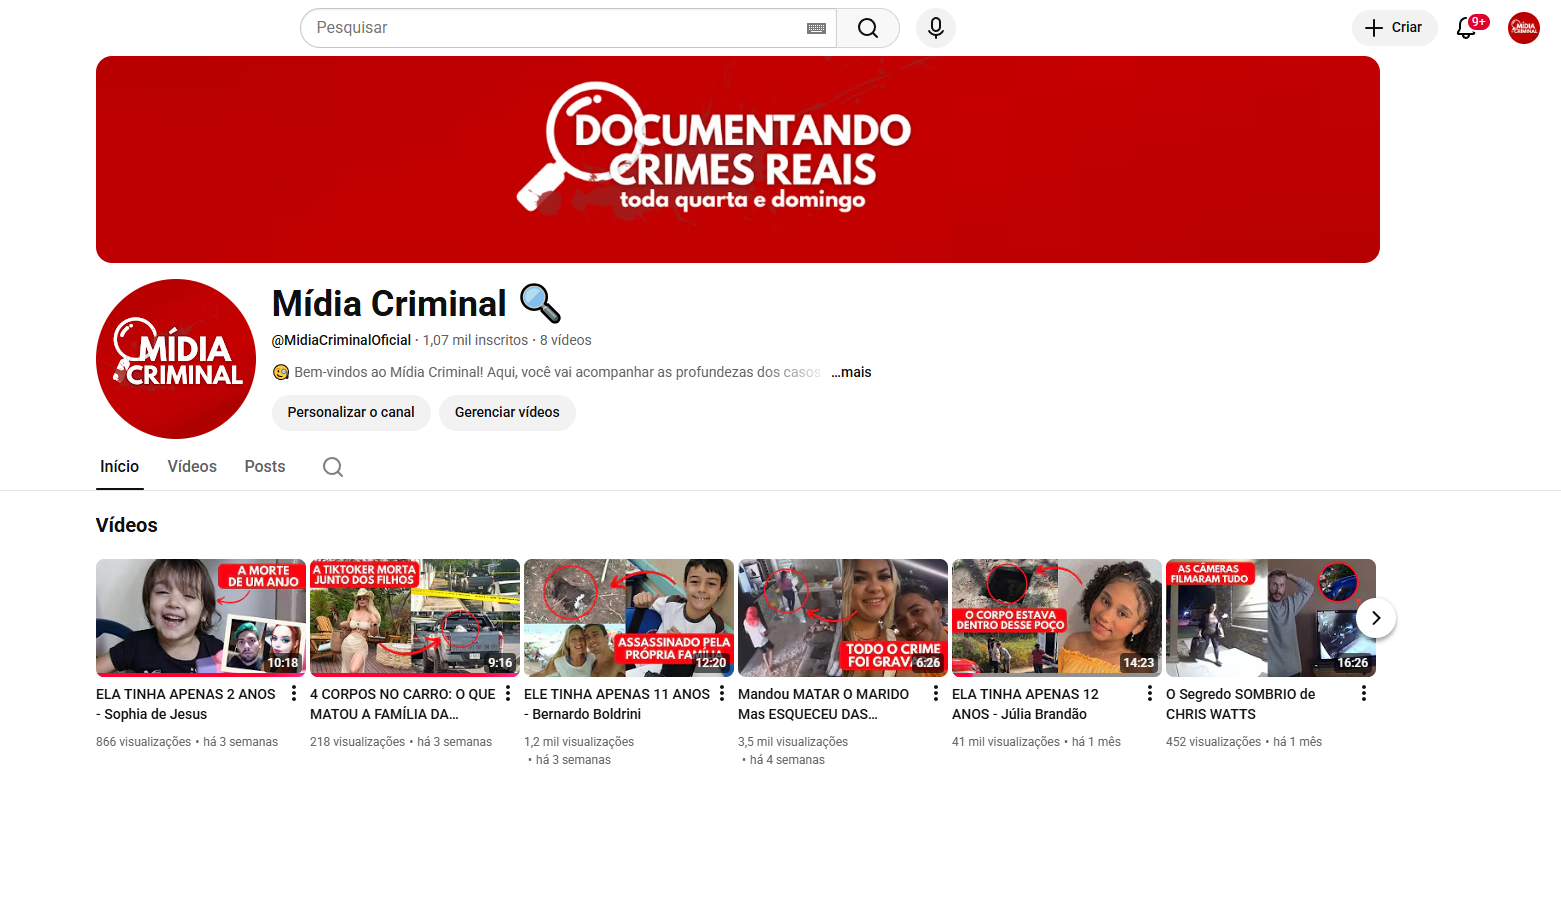Image resolution: width=1561 pixels, height=911 pixels.
Task: Click the @MidiaCriminalOficial handle
Action: (341, 340)
